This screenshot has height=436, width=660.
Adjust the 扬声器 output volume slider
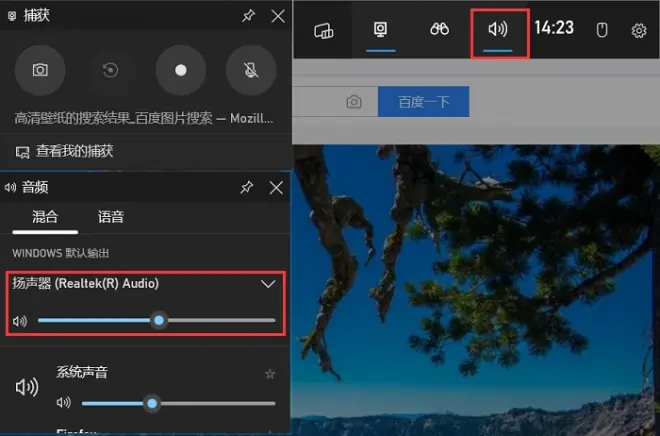[x=157, y=320]
